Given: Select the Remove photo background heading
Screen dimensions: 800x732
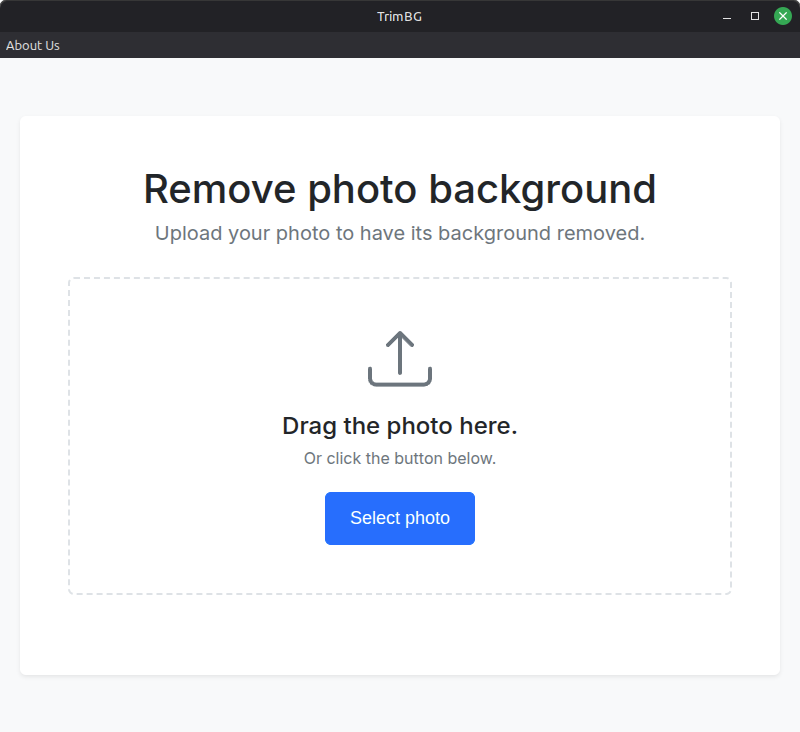Looking at the screenshot, I should pyautogui.click(x=400, y=189).
